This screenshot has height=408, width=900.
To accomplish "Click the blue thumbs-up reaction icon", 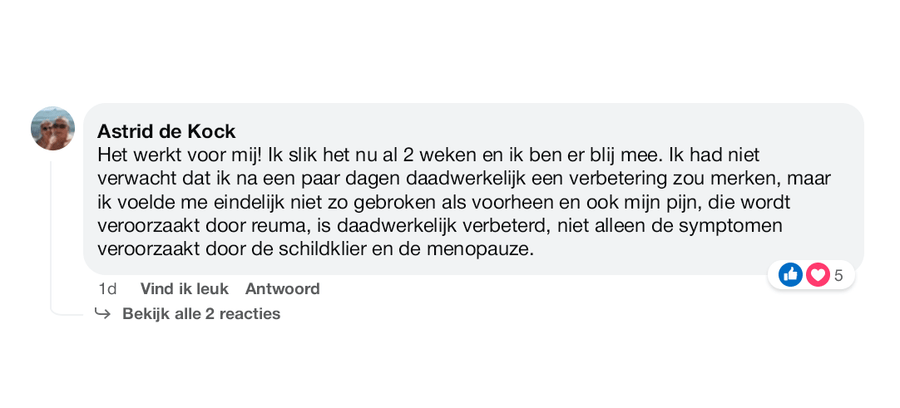I will [790, 275].
